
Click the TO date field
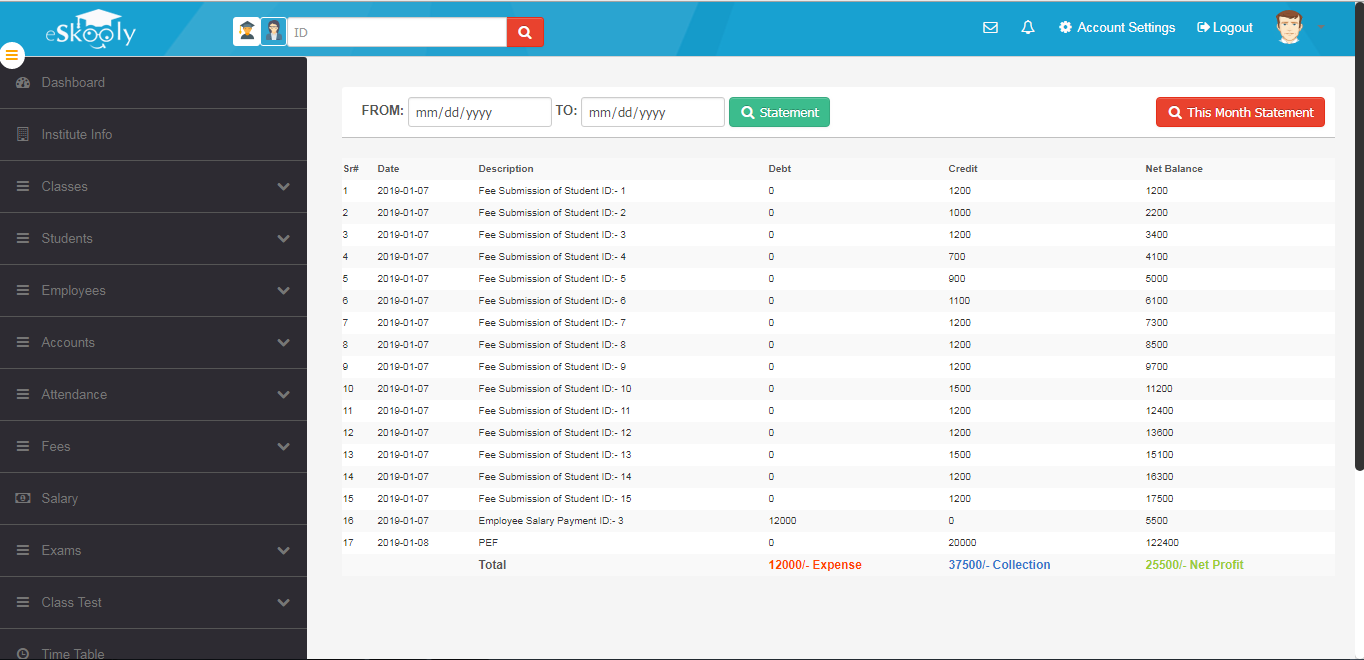pos(653,112)
